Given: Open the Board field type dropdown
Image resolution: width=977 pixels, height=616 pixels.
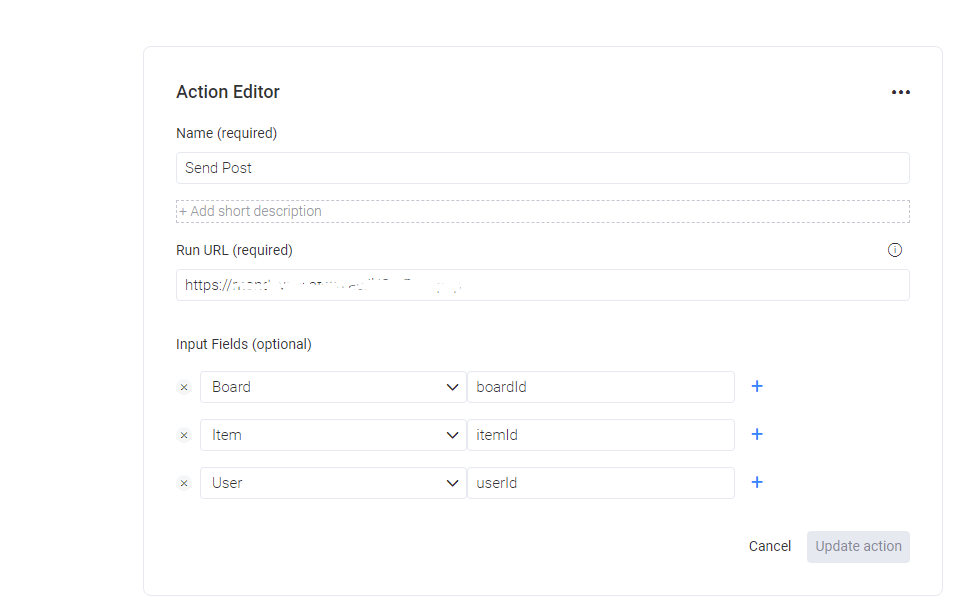Looking at the screenshot, I should click(x=333, y=387).
